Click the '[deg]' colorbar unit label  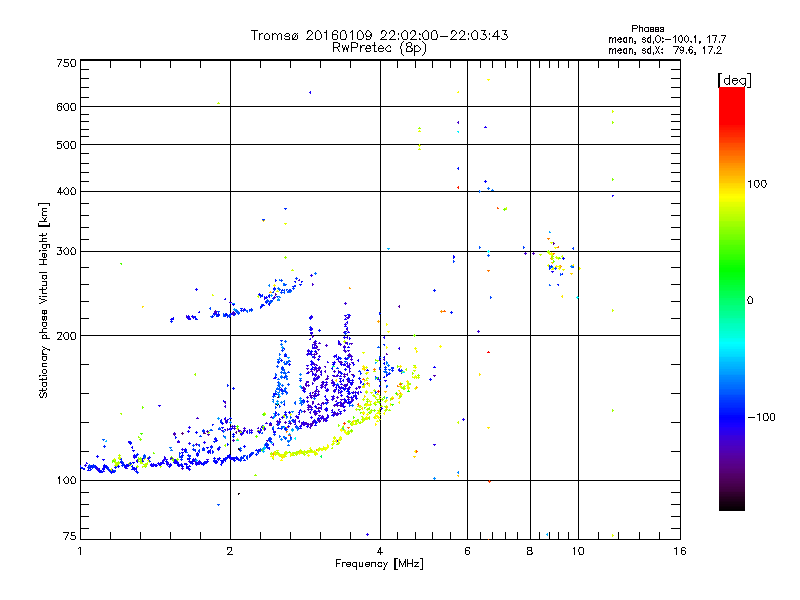coord(734,80)
